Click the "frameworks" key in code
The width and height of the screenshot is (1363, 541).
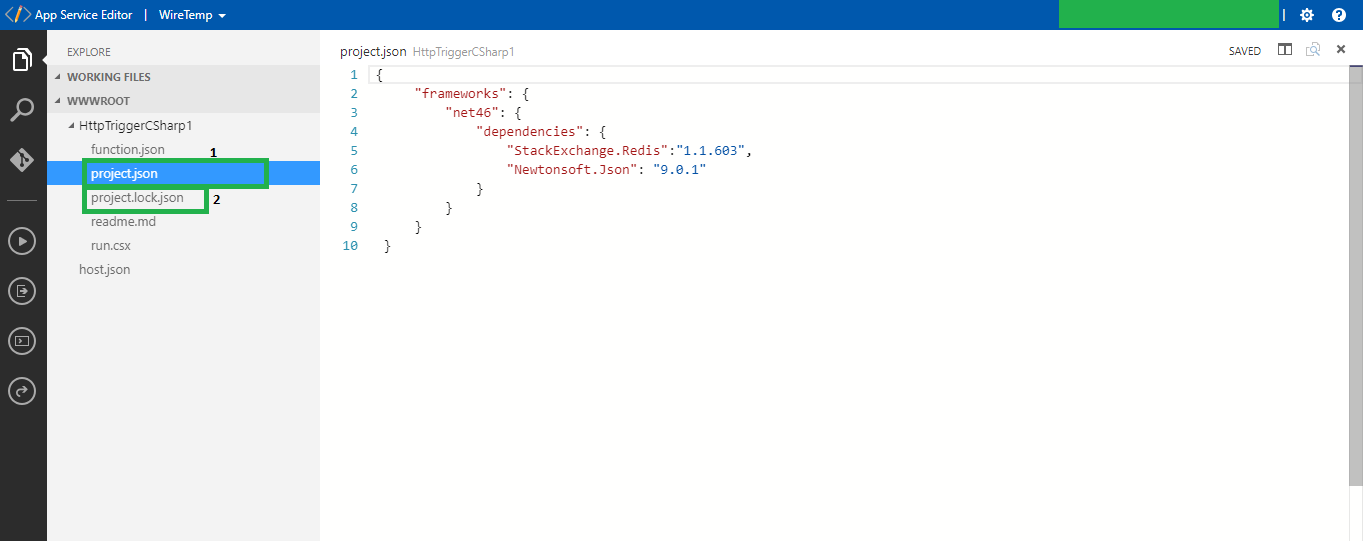pos(460,93)
